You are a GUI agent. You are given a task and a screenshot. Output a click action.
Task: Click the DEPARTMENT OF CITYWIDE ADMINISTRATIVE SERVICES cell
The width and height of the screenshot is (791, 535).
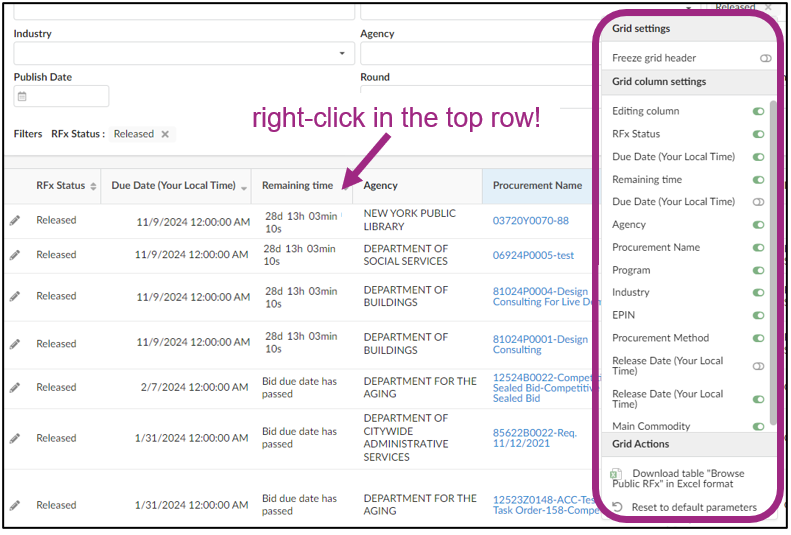click(406, 438)
